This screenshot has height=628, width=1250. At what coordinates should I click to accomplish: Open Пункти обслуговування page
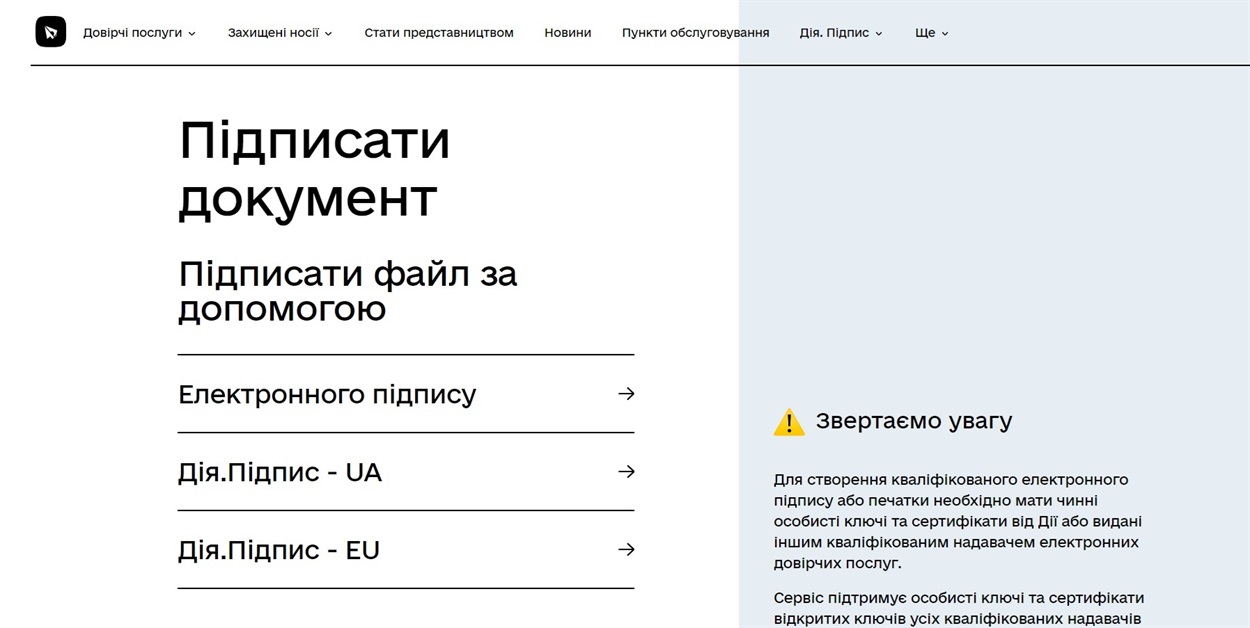[696, 33]
